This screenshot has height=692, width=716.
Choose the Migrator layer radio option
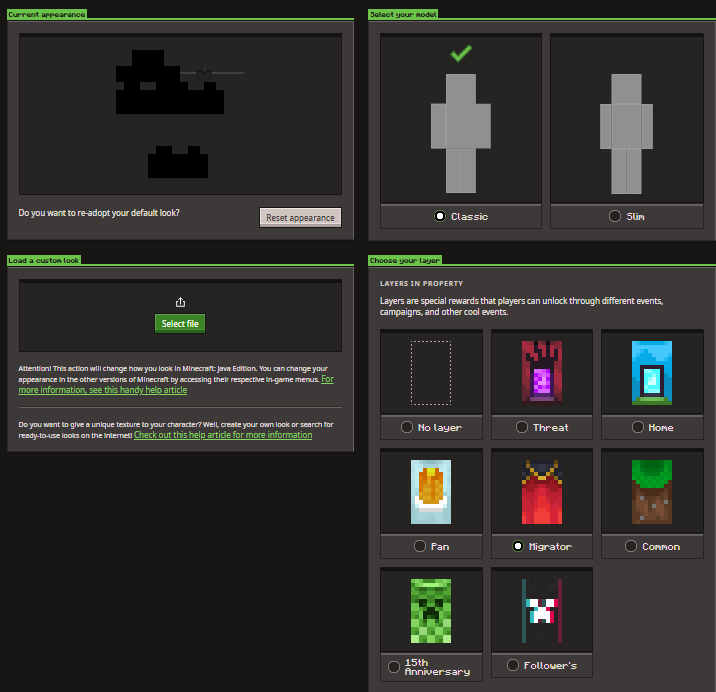pos(517,546)
